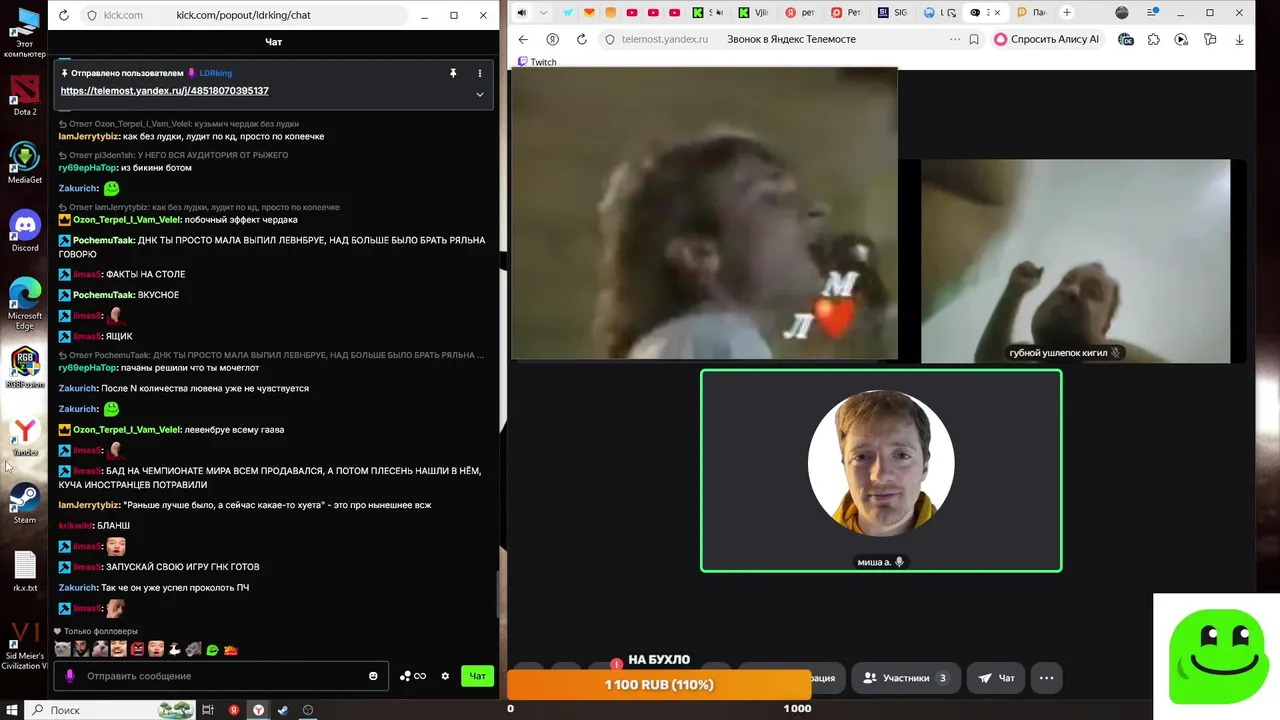Open the Twitch bookmark in the bookmarks bar

[x=537, y=62]
